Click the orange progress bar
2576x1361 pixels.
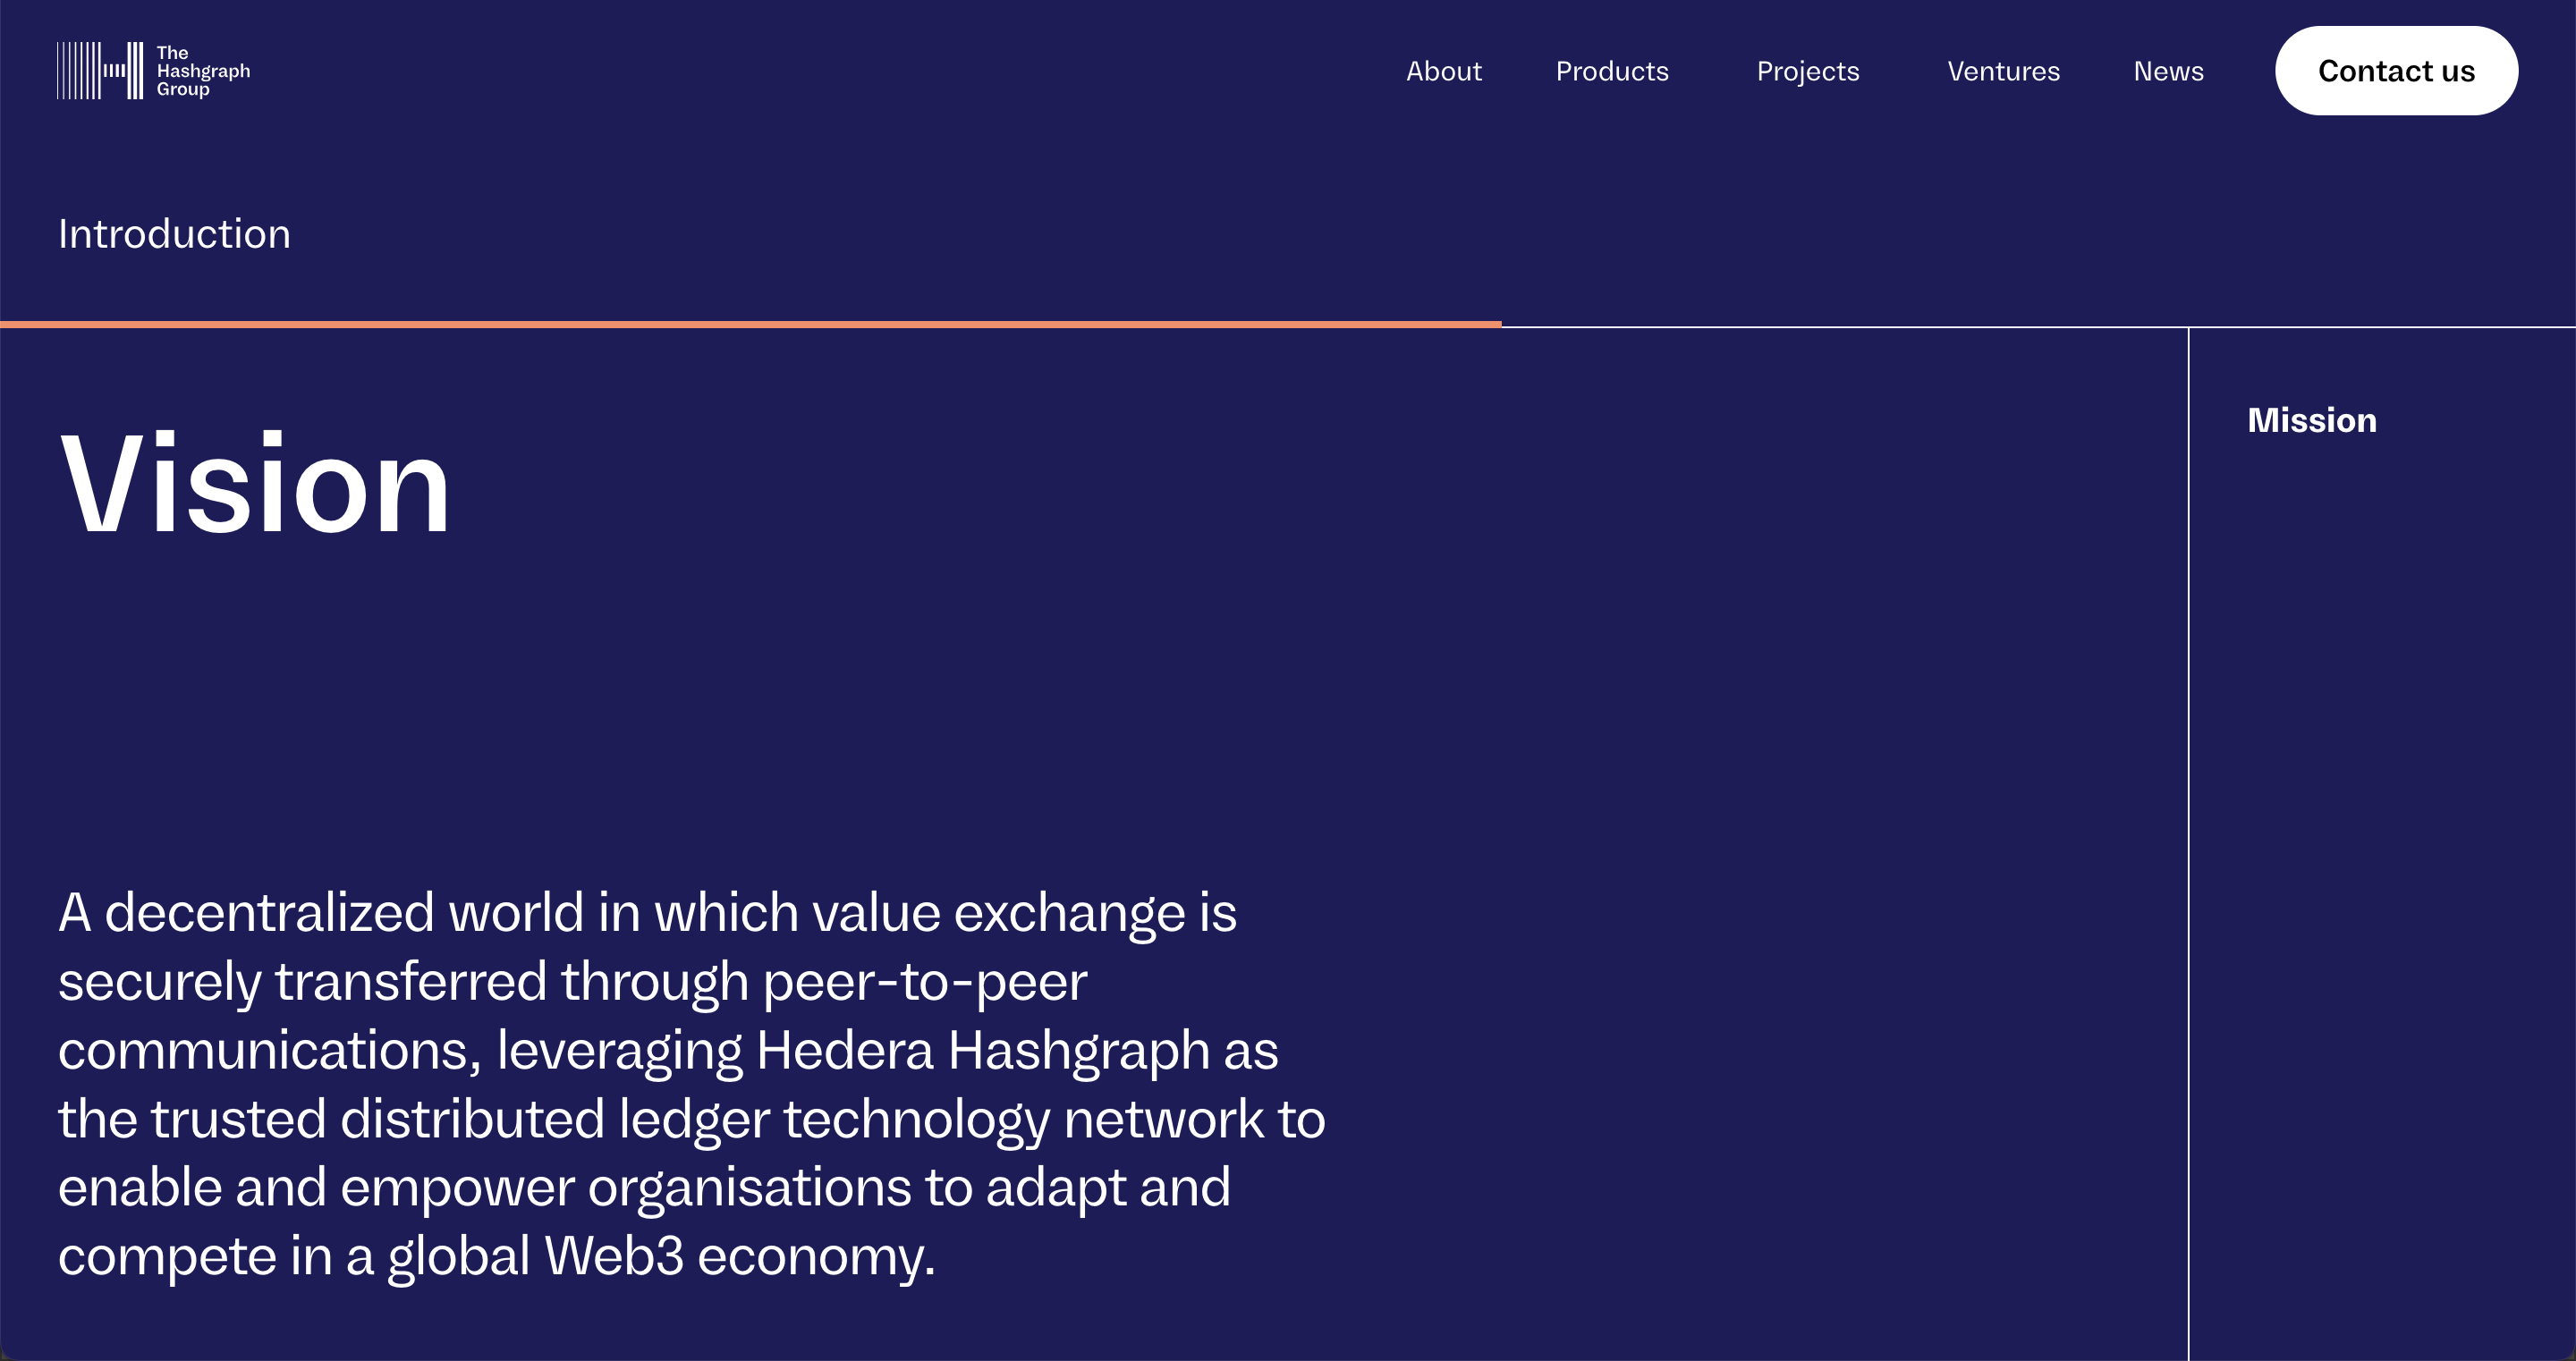[750, 324]
